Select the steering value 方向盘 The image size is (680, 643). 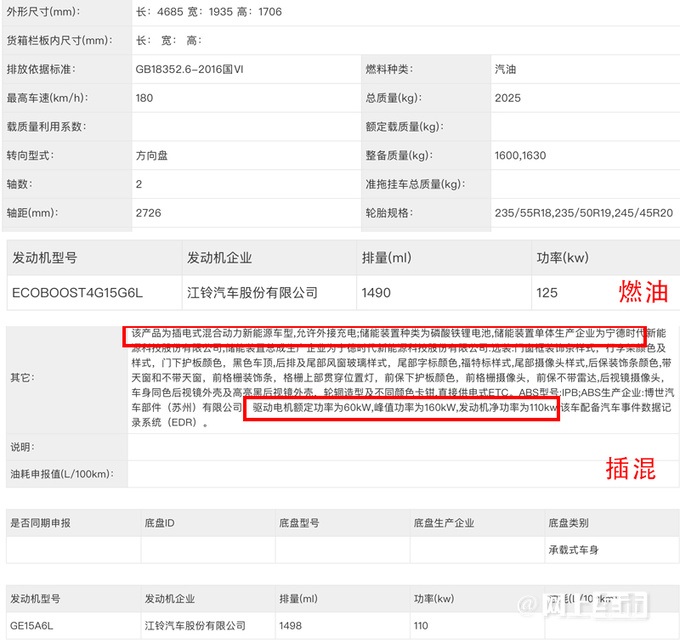coord(151,155)
